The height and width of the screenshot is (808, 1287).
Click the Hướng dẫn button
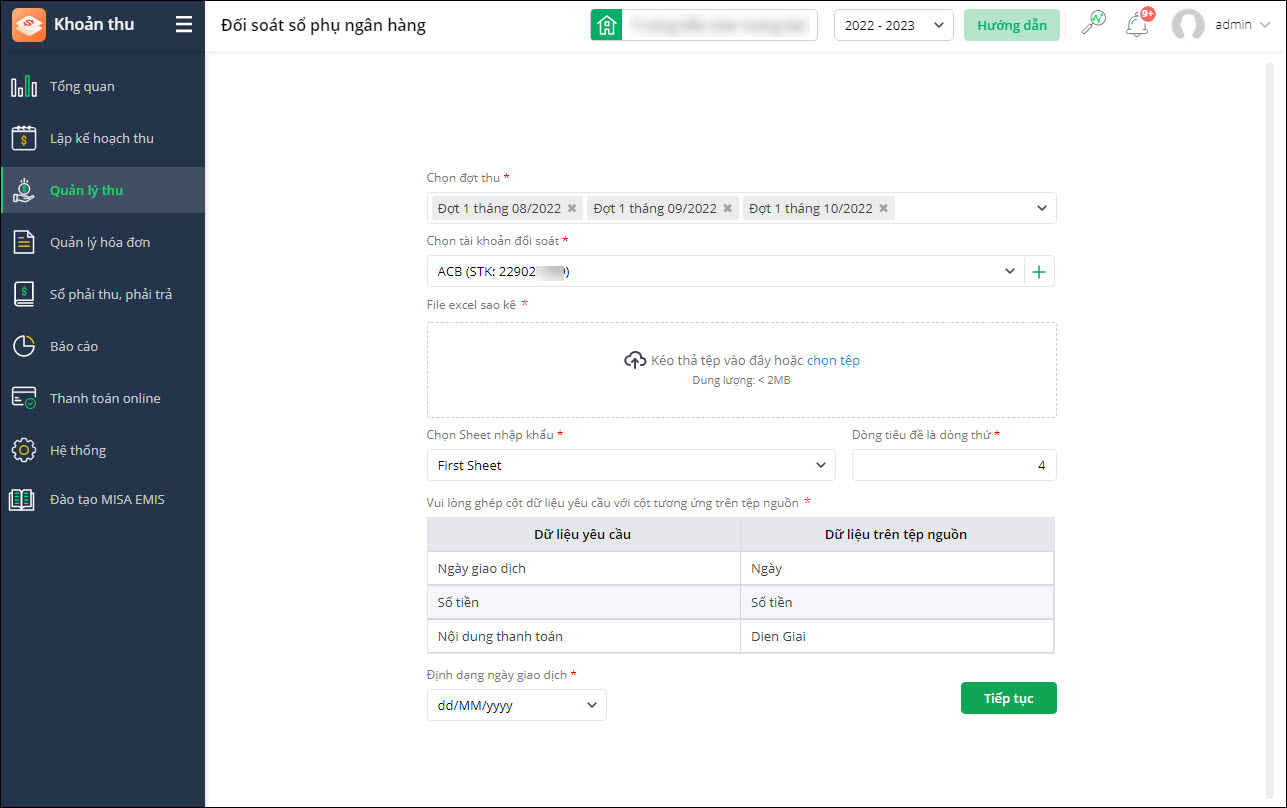(1011, 25)
